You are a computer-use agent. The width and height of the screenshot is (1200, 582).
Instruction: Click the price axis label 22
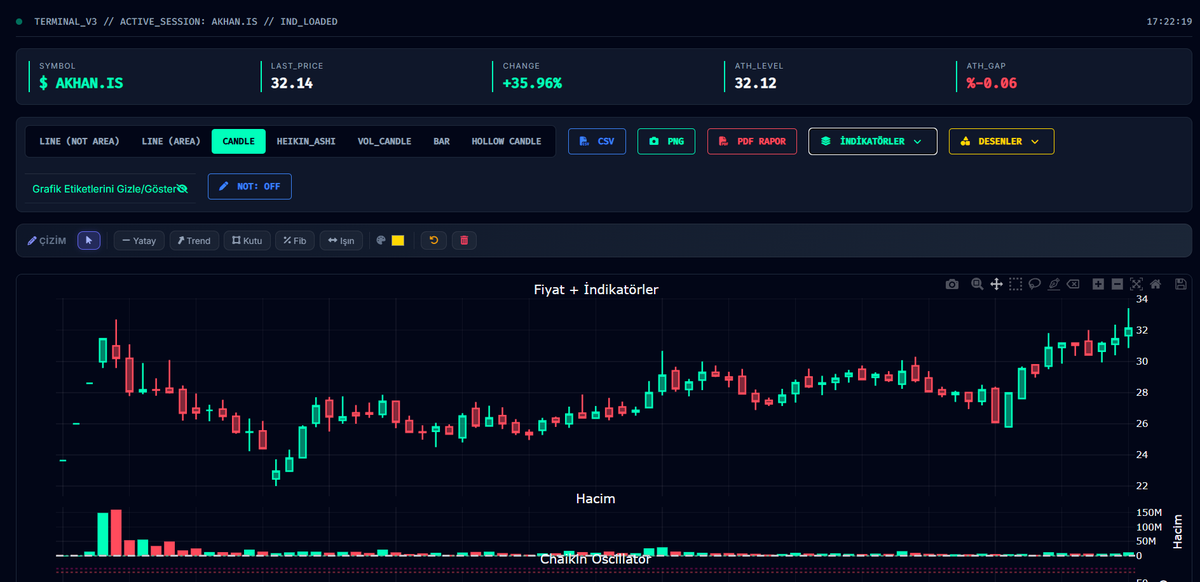pyautogui.click(x=1141, y=487)
